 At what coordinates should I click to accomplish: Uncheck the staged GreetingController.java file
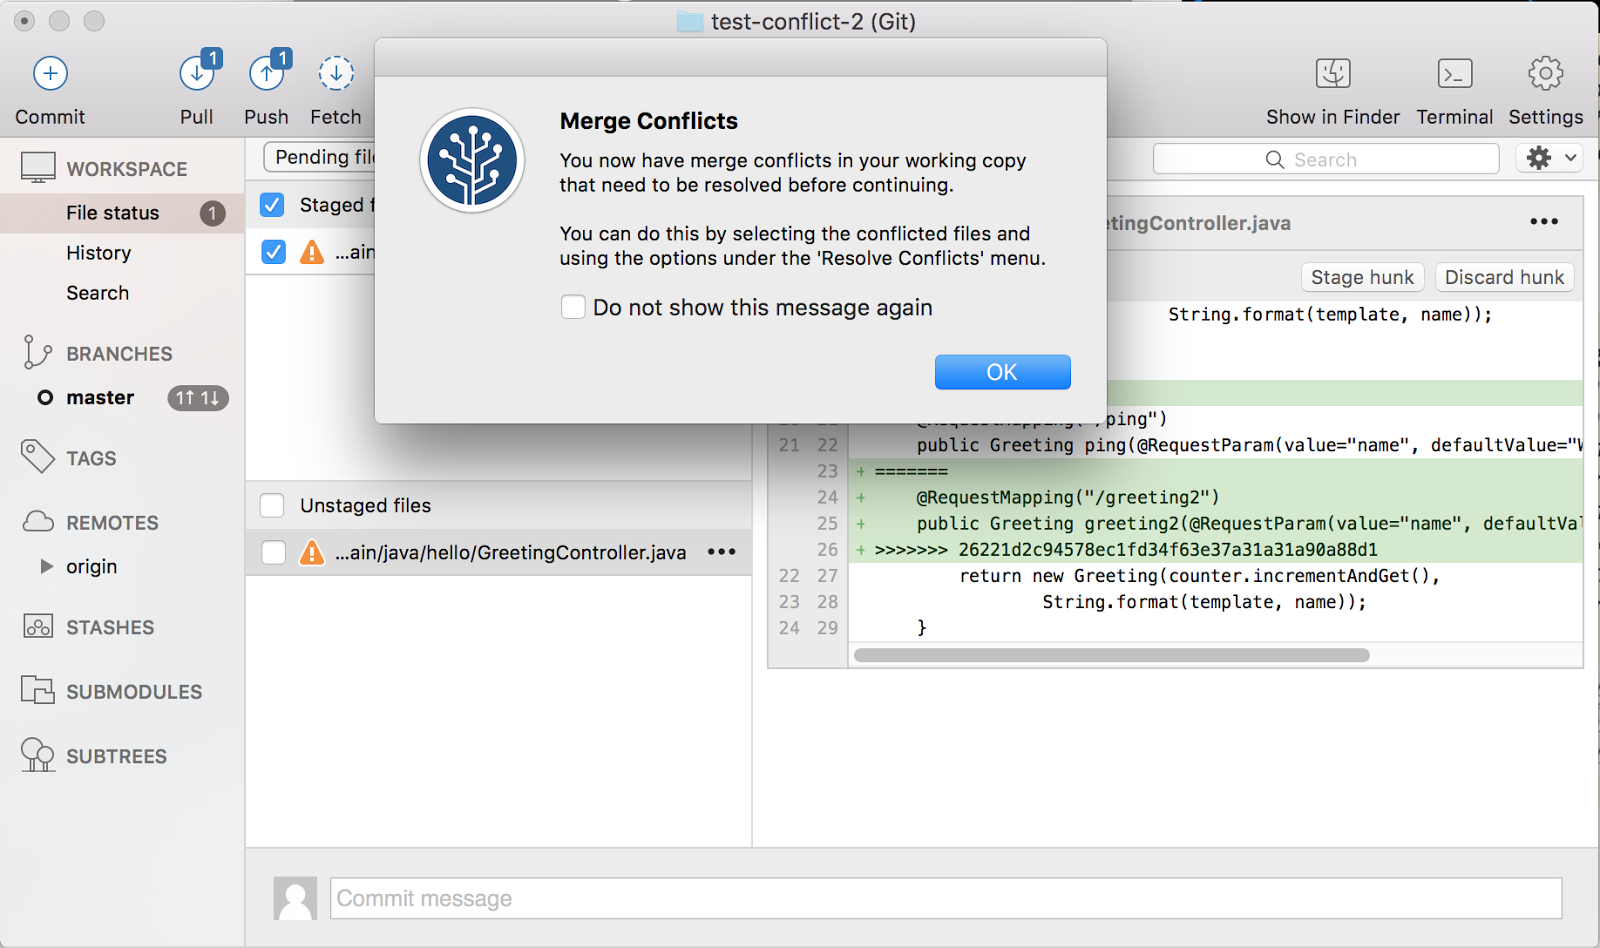(x=272, y=252)
